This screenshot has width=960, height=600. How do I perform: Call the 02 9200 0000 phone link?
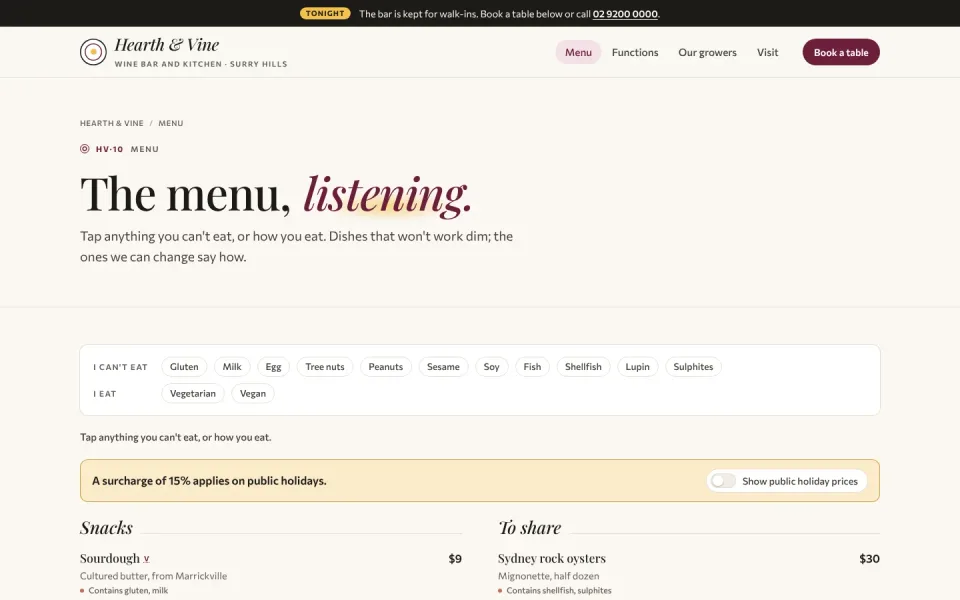(x=625, y=13)
